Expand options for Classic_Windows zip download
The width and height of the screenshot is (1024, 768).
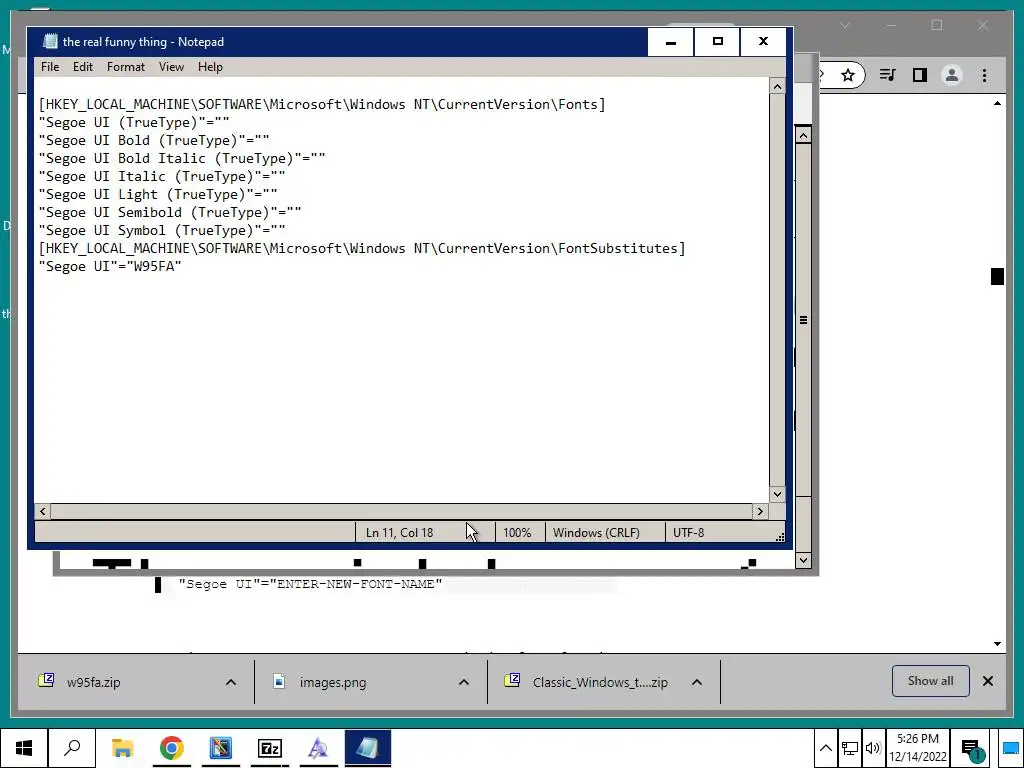(x=697, y=682)
